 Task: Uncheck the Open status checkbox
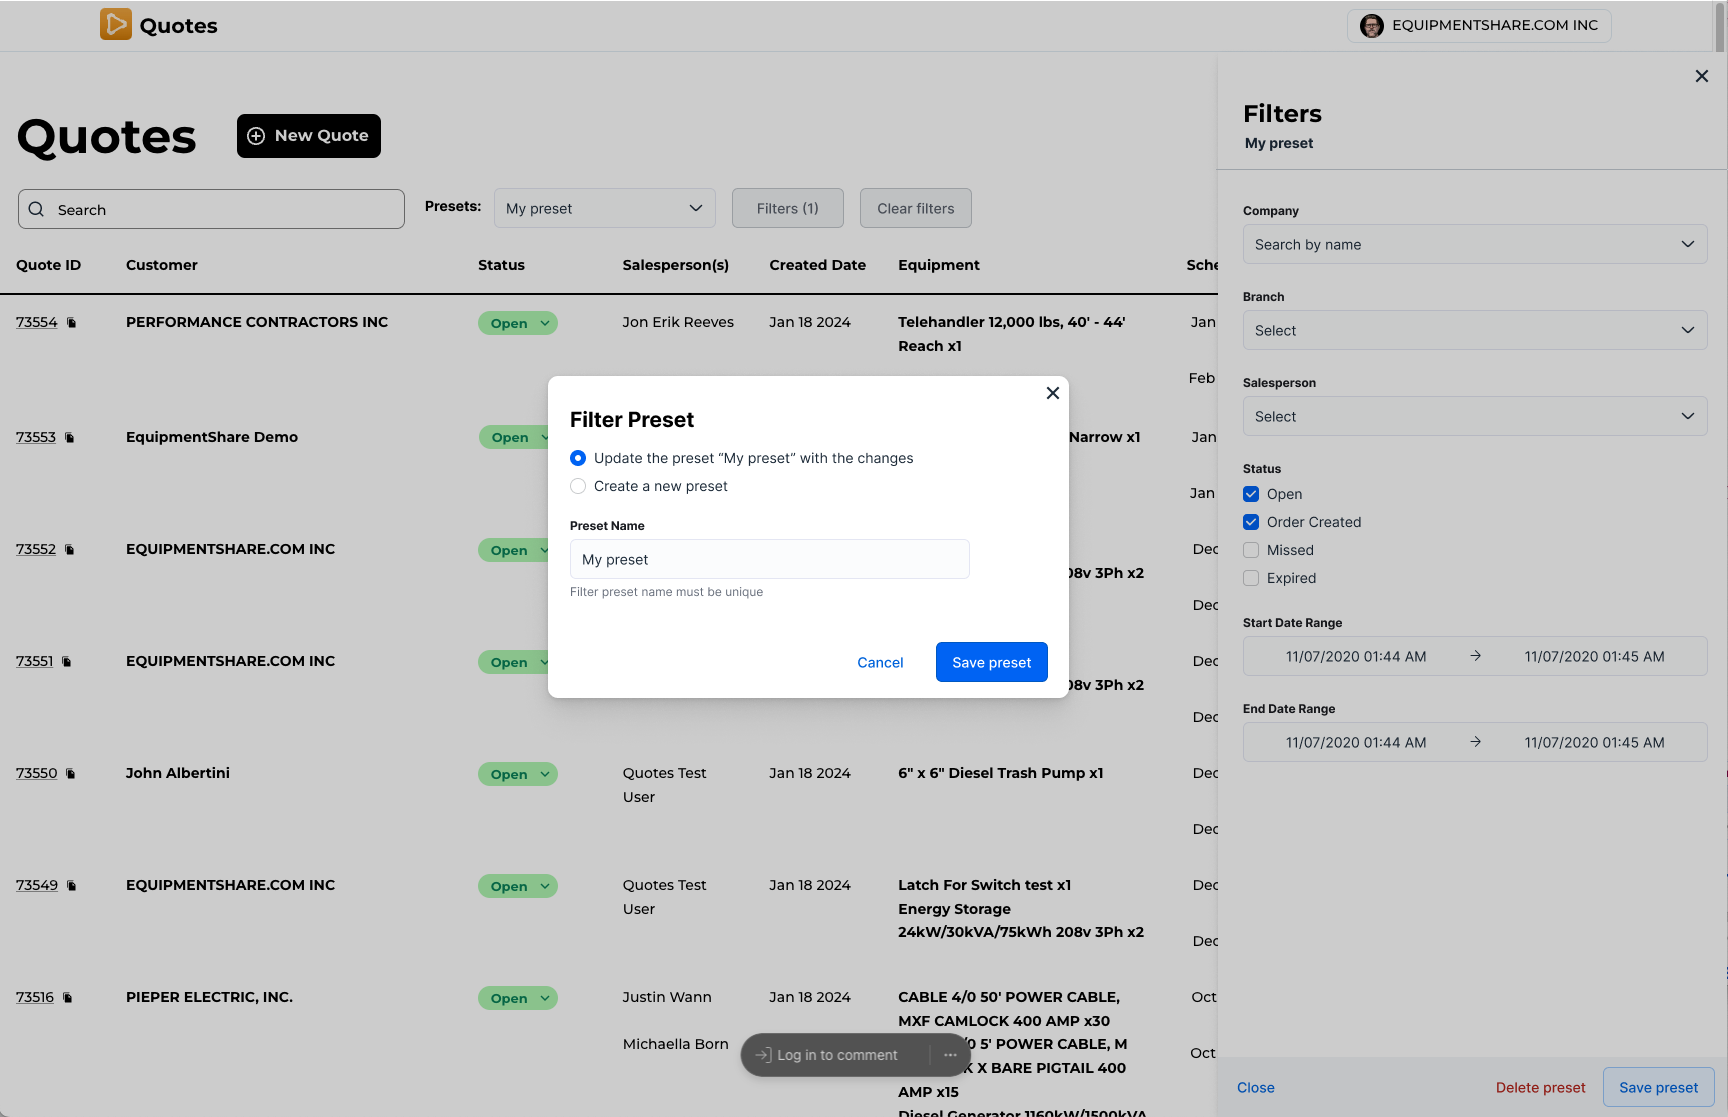(1251, 494)
